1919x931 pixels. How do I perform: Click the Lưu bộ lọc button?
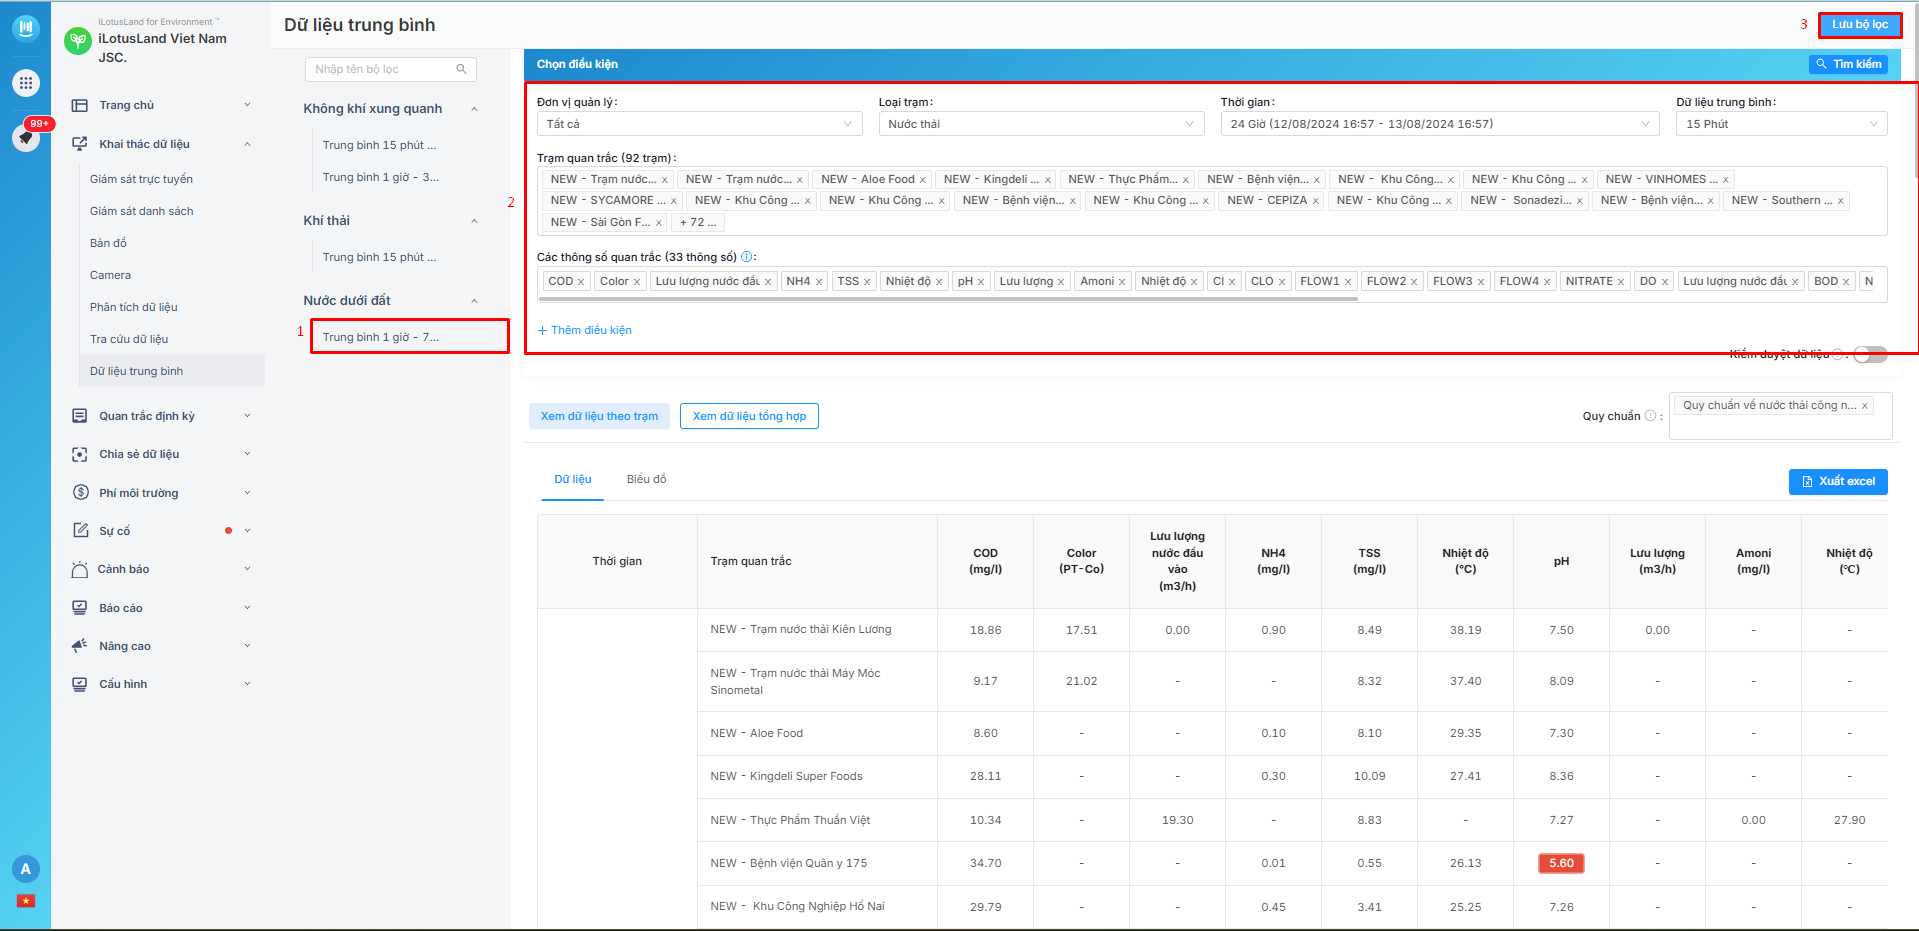pyautogui.click(x=1860, y=24)
